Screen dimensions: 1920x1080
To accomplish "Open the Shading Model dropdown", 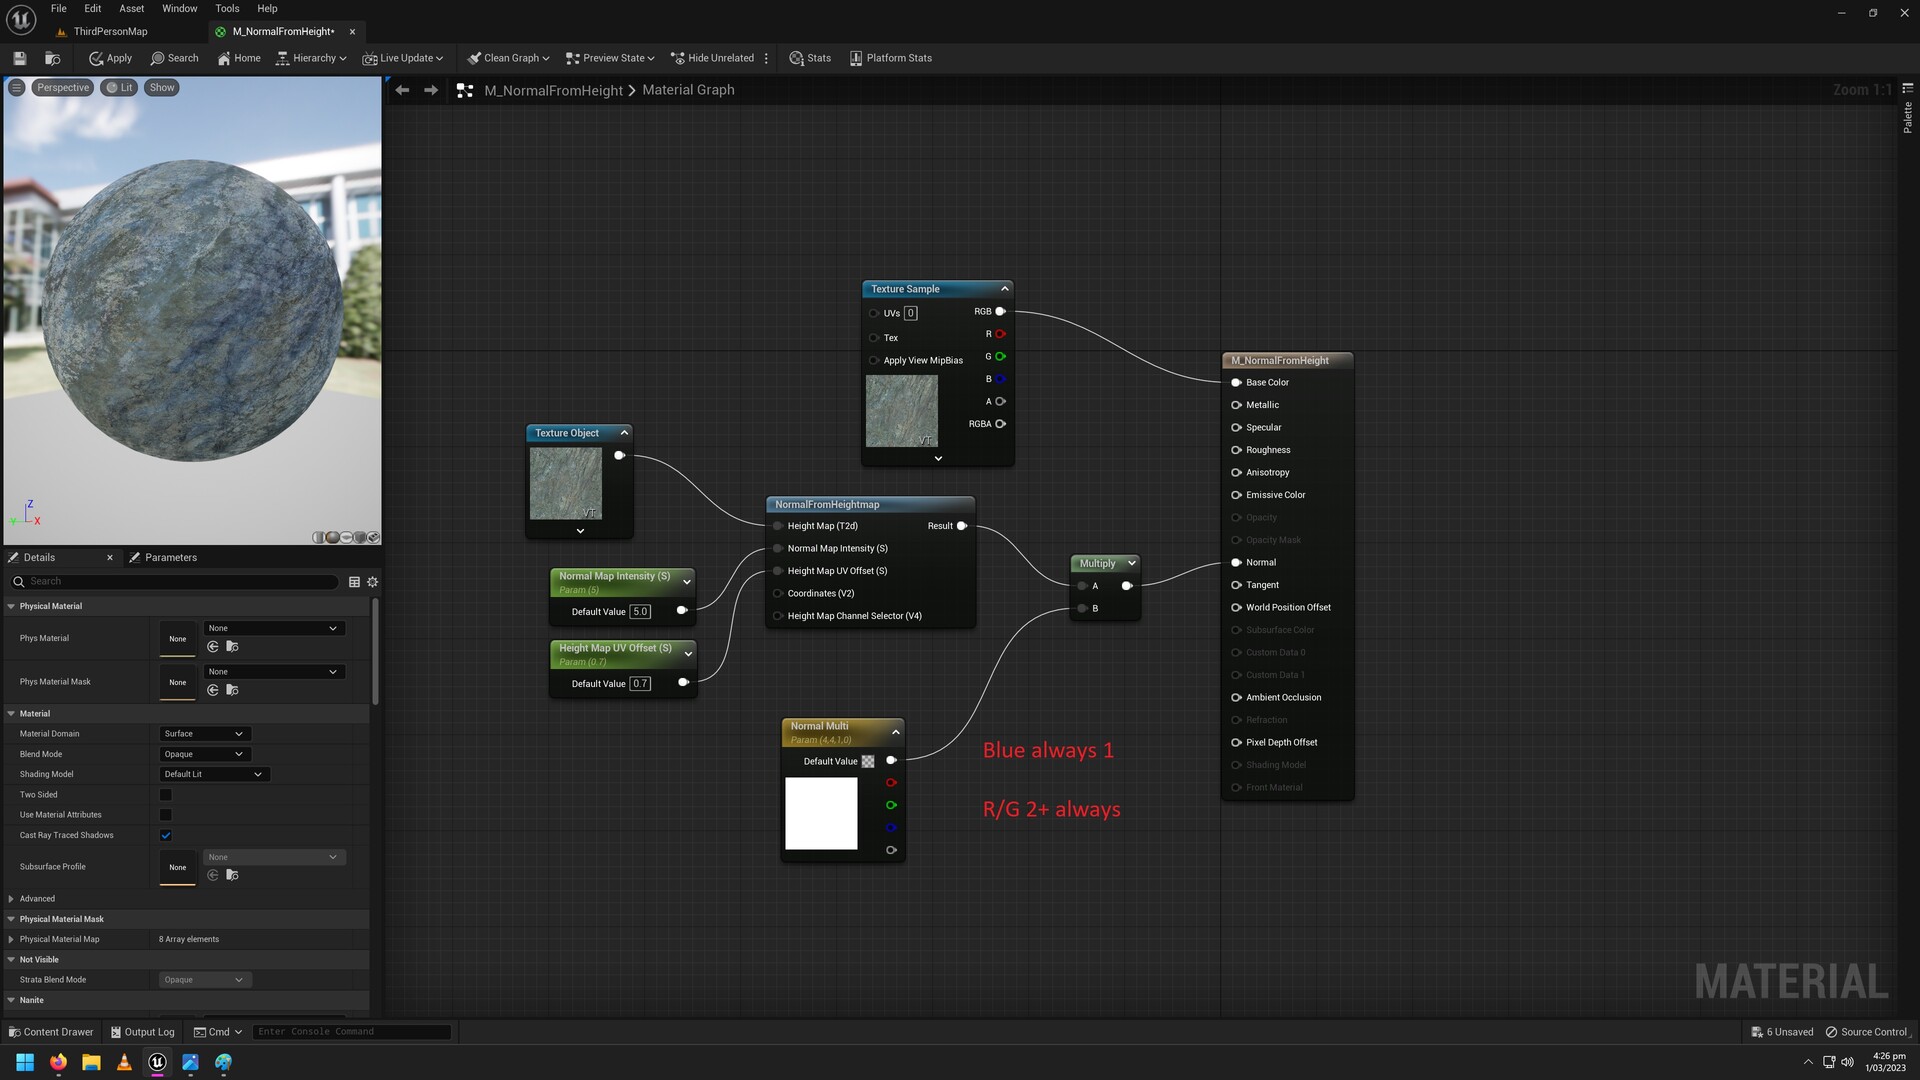I will pos(213,774).
